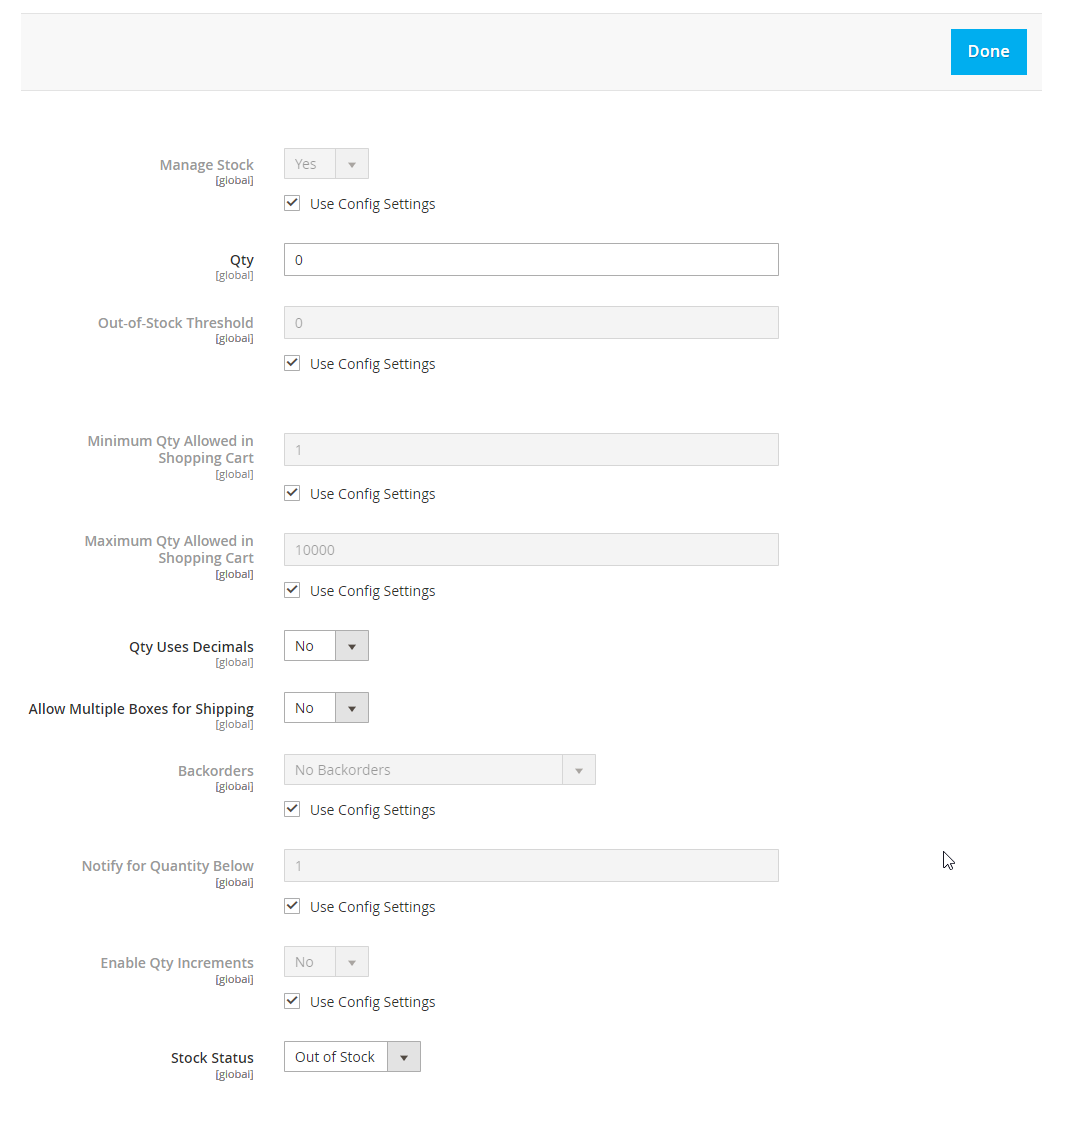Open the Stock Status dropdown
The image size is (1065, 1122).
352,1057
